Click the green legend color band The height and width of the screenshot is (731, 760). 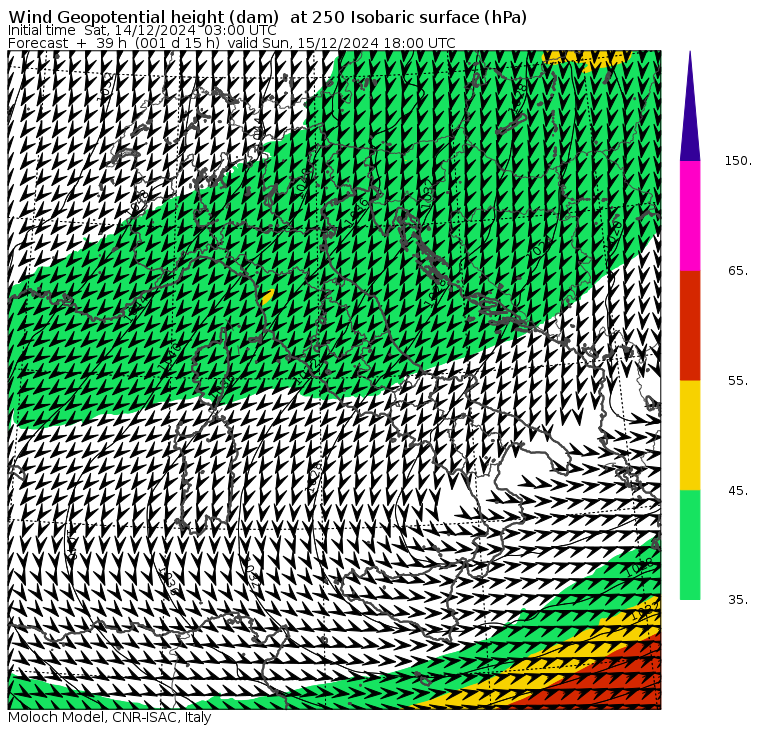pyautogui.click(x=690, y=545)
